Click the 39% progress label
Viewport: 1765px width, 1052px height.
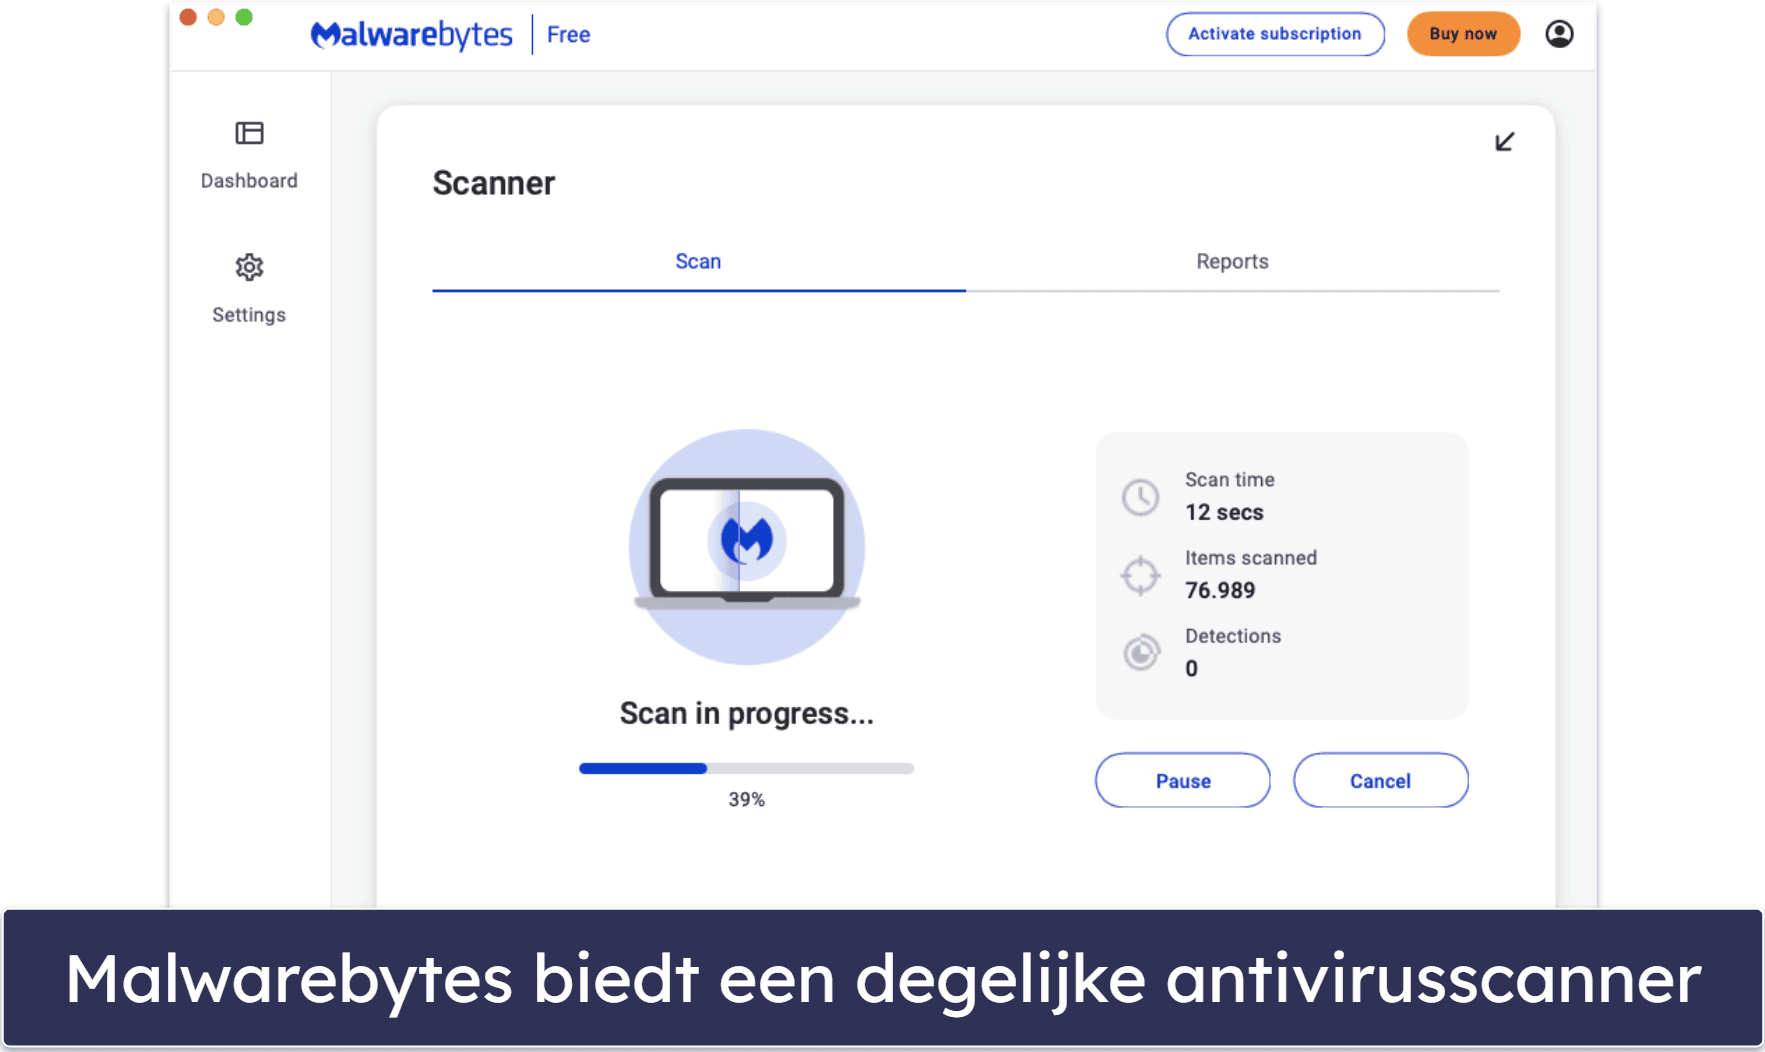point(746,799)
